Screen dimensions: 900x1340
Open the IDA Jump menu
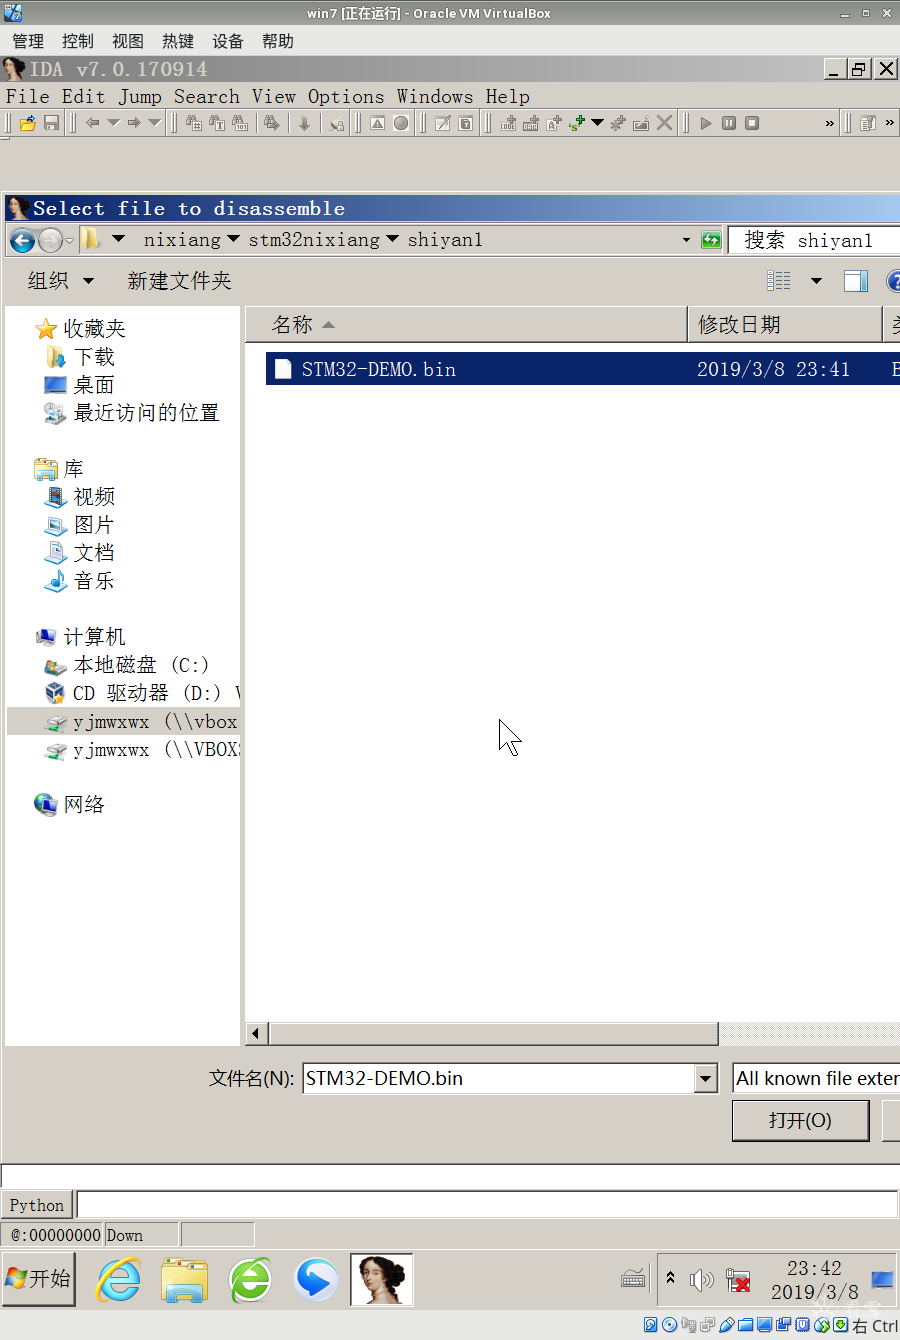coord(140,97)
